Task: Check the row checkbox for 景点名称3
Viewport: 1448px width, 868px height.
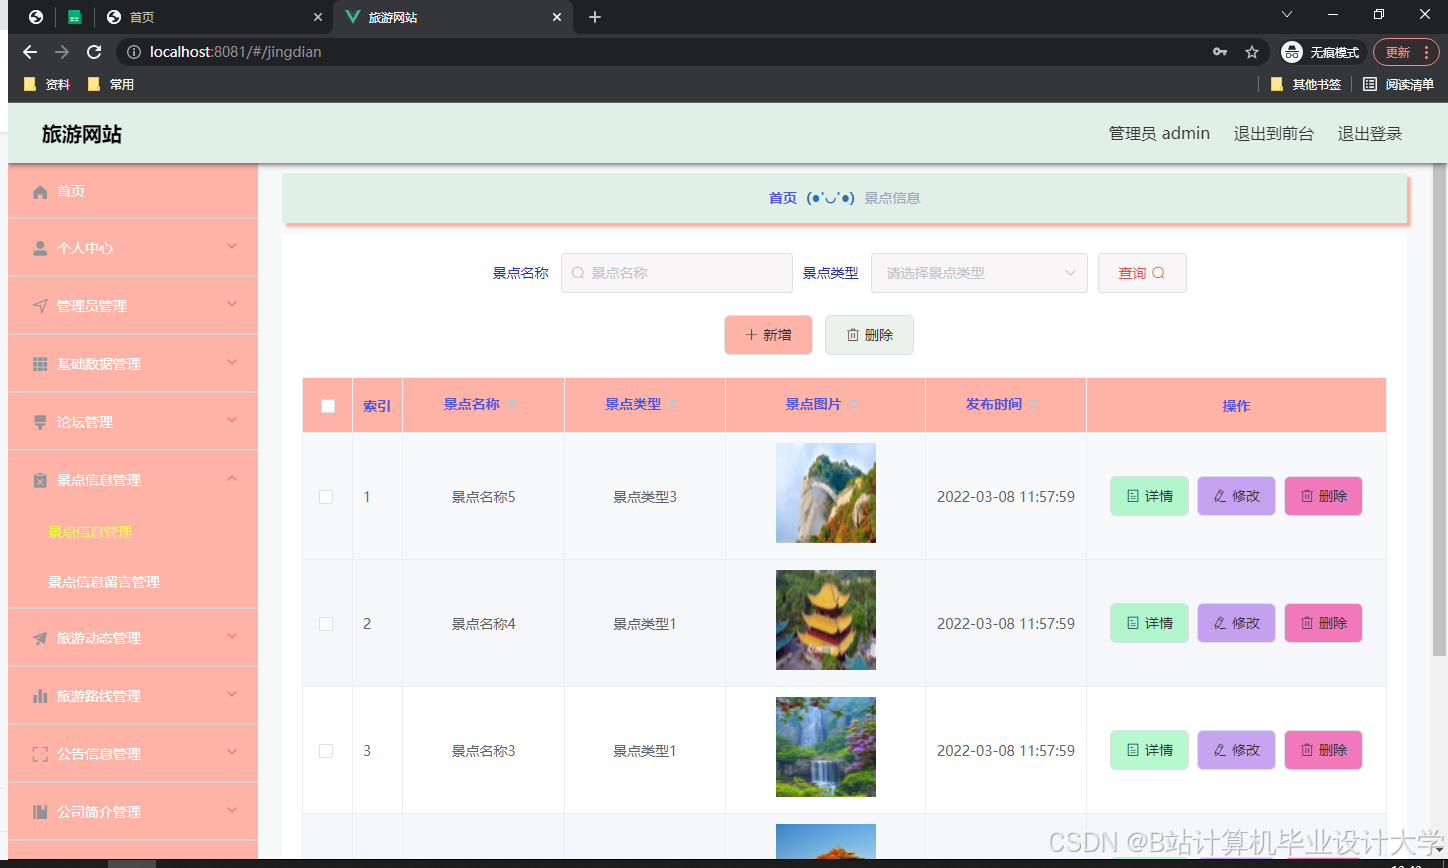Action: click(x=326, y=751)
